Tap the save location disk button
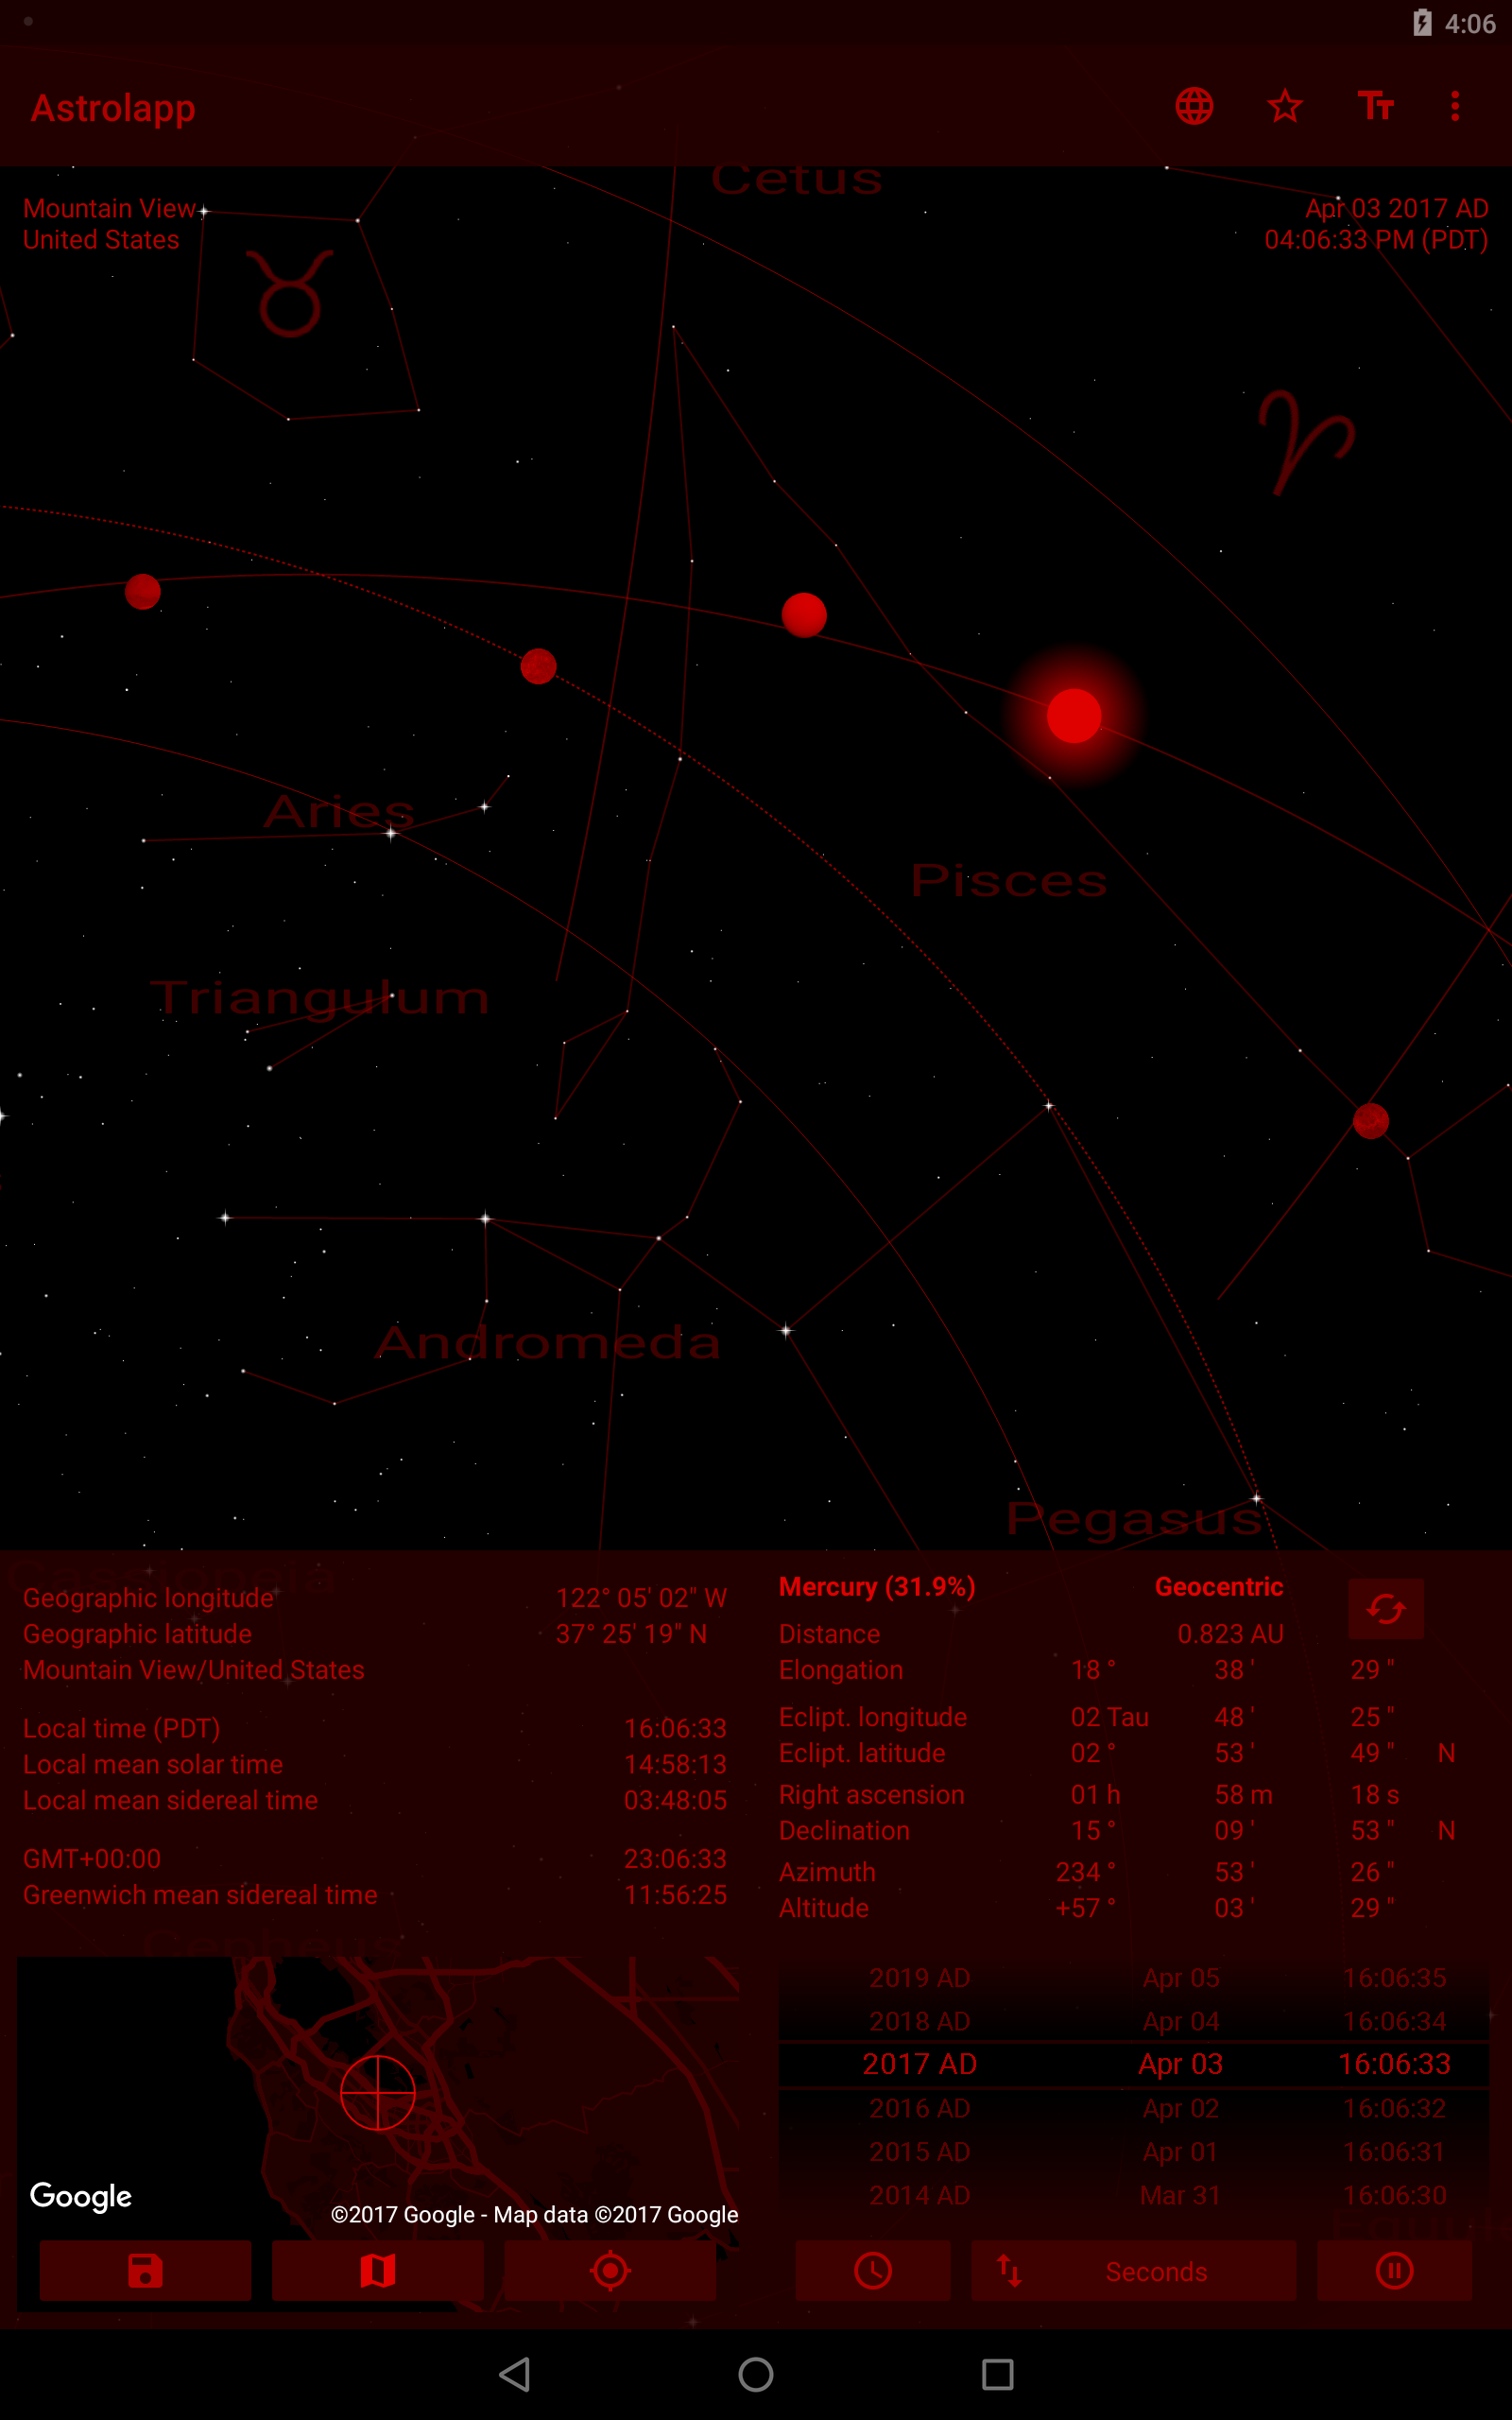This screenshot has height=2420, width=1512. [145, 2270]
